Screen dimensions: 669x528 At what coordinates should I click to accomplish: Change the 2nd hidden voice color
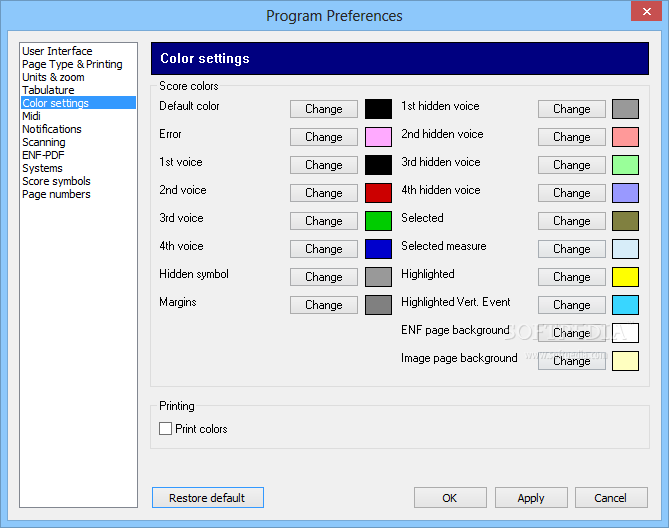pos(572,137)
